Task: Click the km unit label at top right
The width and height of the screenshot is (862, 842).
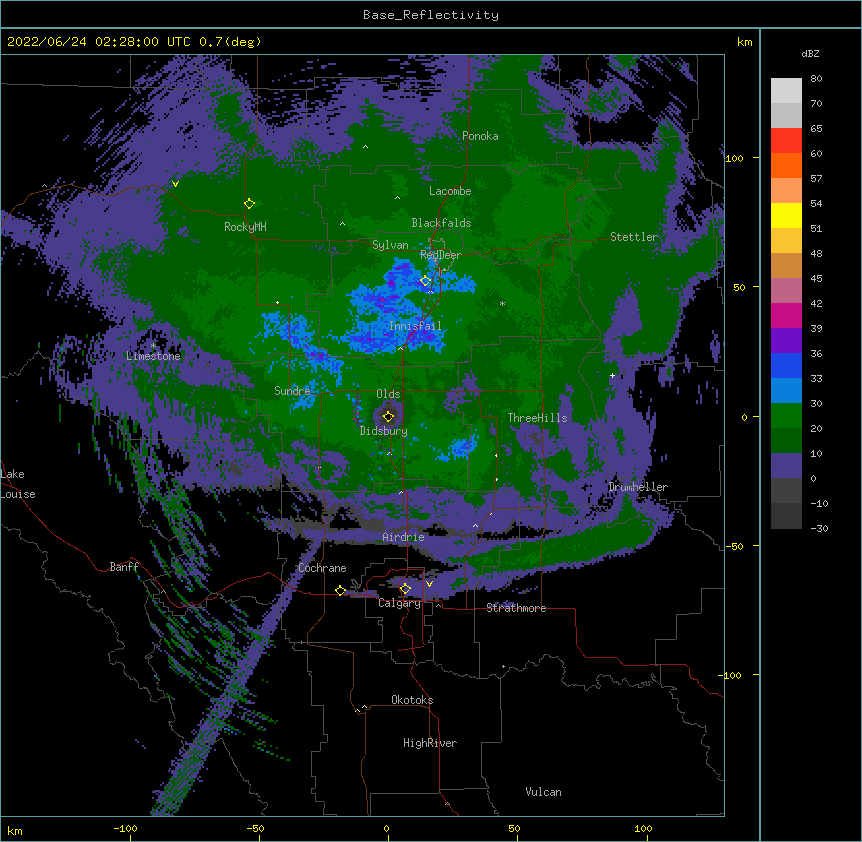Action: (x=745, y=42)
